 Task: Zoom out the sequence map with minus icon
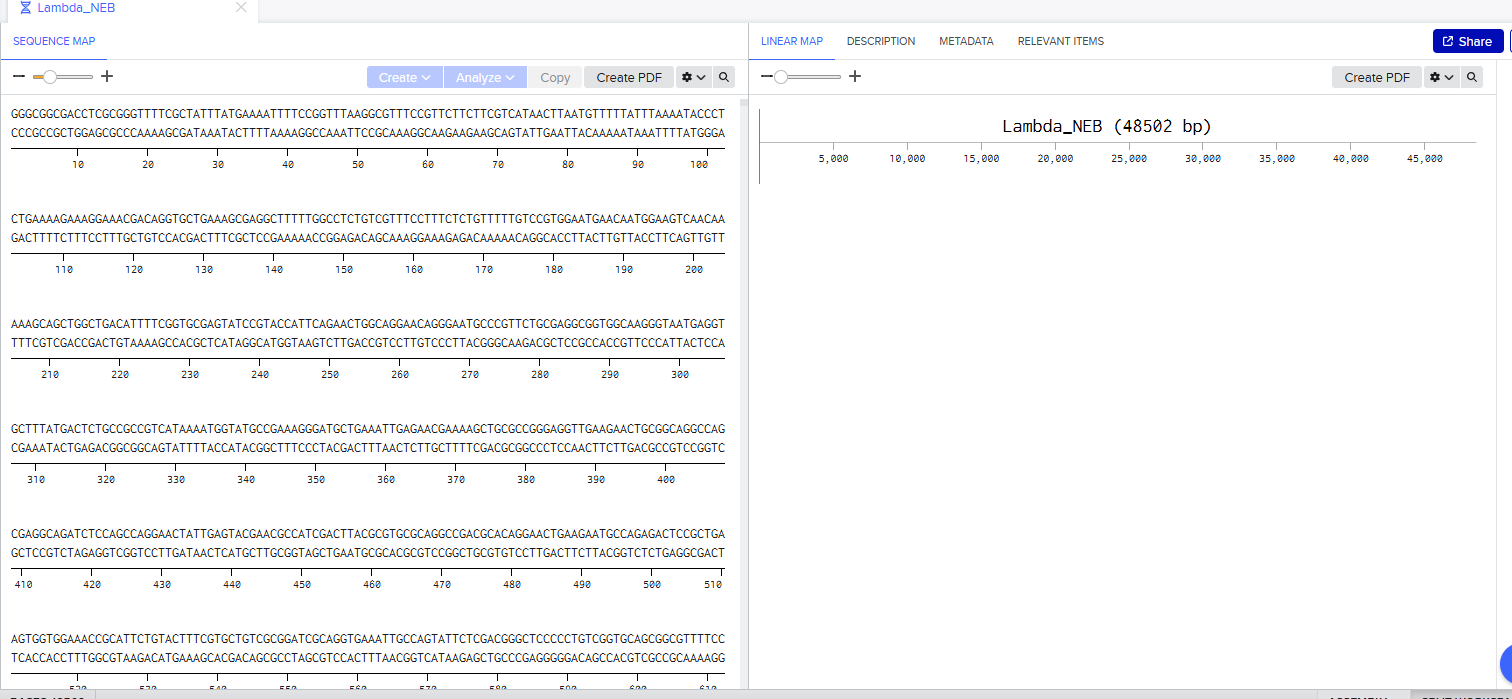[18, 77]
